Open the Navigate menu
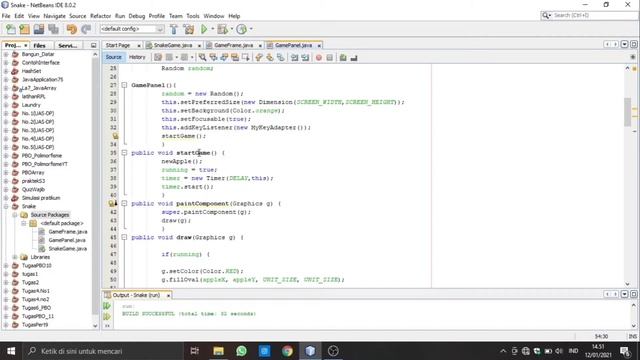The height and width of the screenshot is (360, 640). [54, 16]
